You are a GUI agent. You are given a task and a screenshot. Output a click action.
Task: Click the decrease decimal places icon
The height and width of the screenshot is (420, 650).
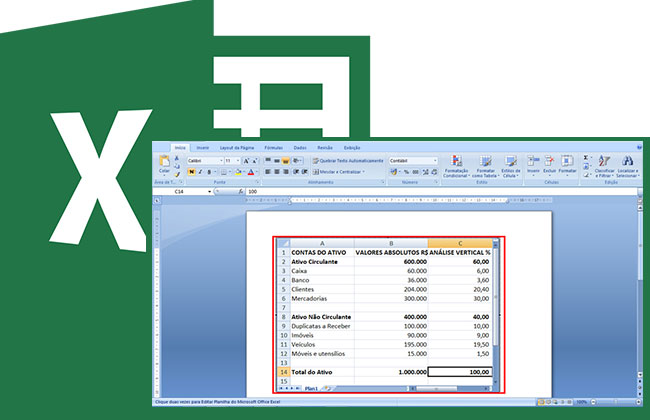click(434, 172)
